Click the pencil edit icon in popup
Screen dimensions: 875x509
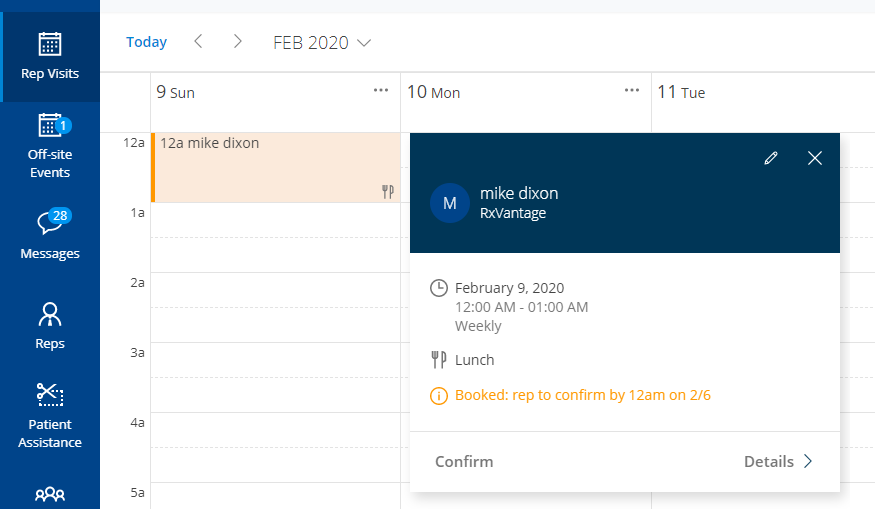pyautogui.click(x=770, y=158)
